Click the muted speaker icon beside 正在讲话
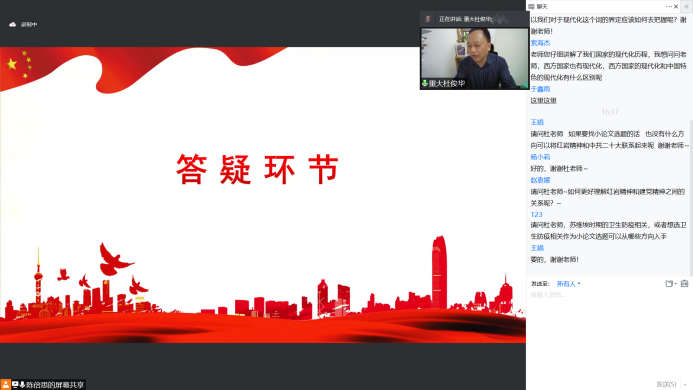Image resolution: width=693 pixels, height=390 pixels. click(428, 19)
